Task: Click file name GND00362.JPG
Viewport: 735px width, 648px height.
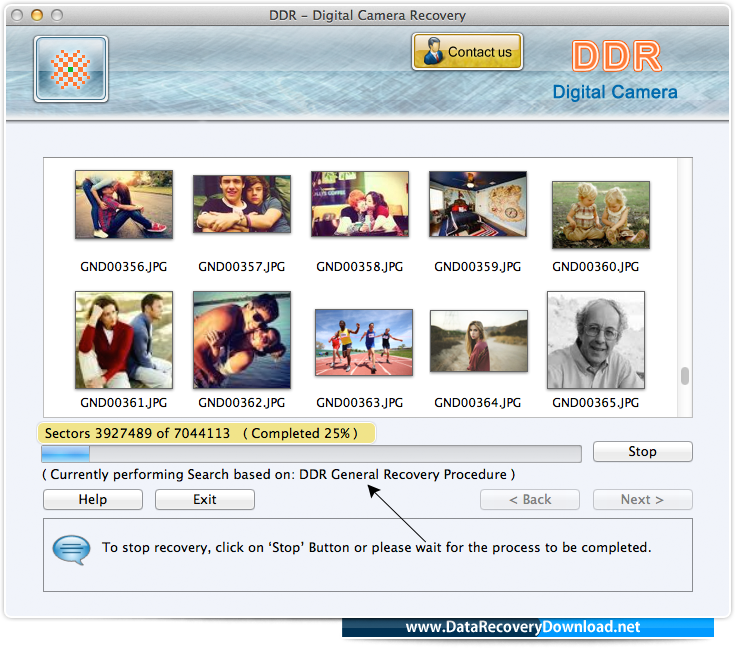Action: click(x=242, y=403)
